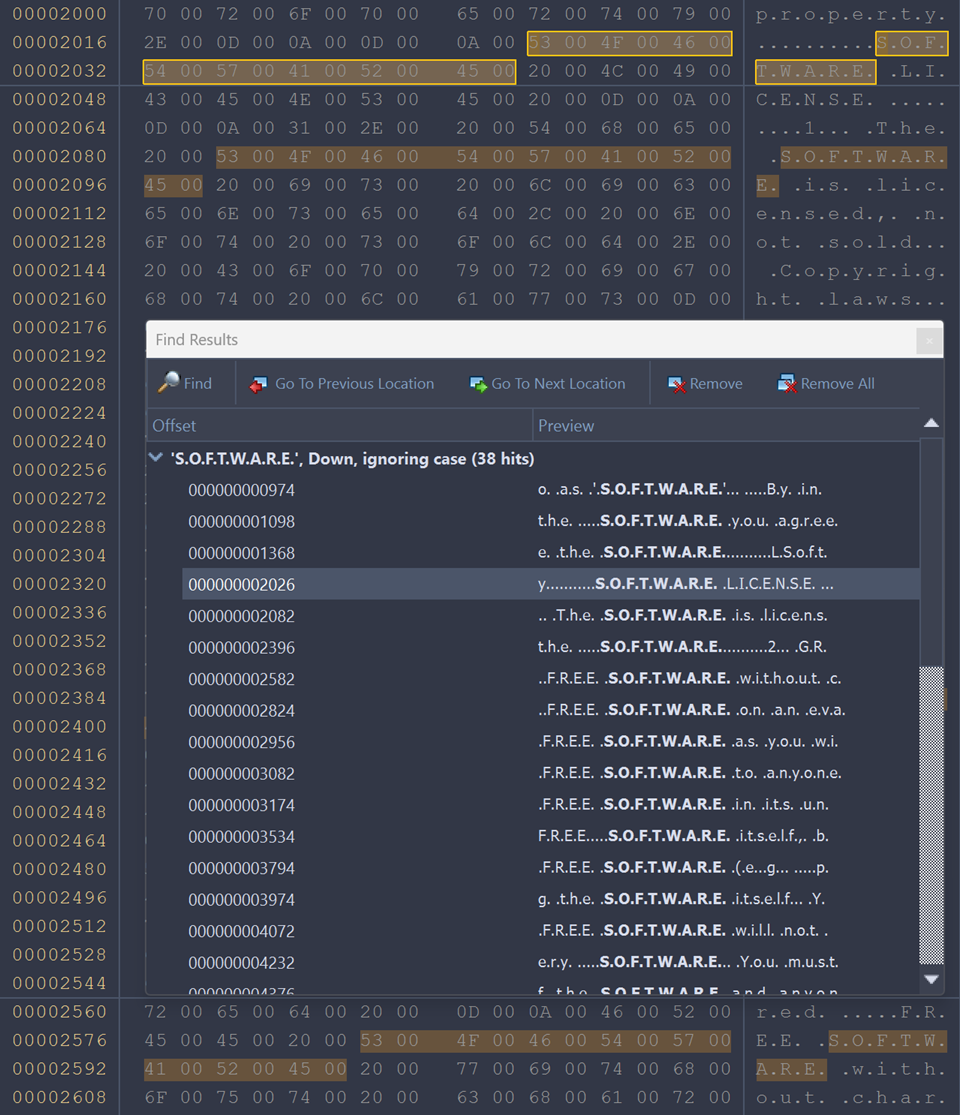This screenshot has width=960, height=1115.
Task: Click the Go To Previous Location arrow icon
Action: [x=259, y=384]
